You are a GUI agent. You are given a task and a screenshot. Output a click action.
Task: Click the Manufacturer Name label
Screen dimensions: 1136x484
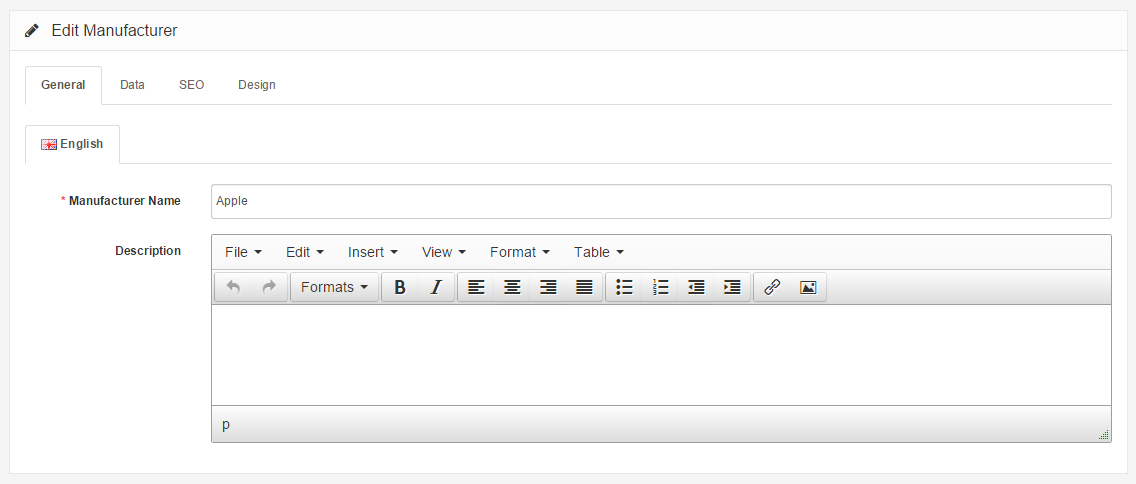[125, 201]
